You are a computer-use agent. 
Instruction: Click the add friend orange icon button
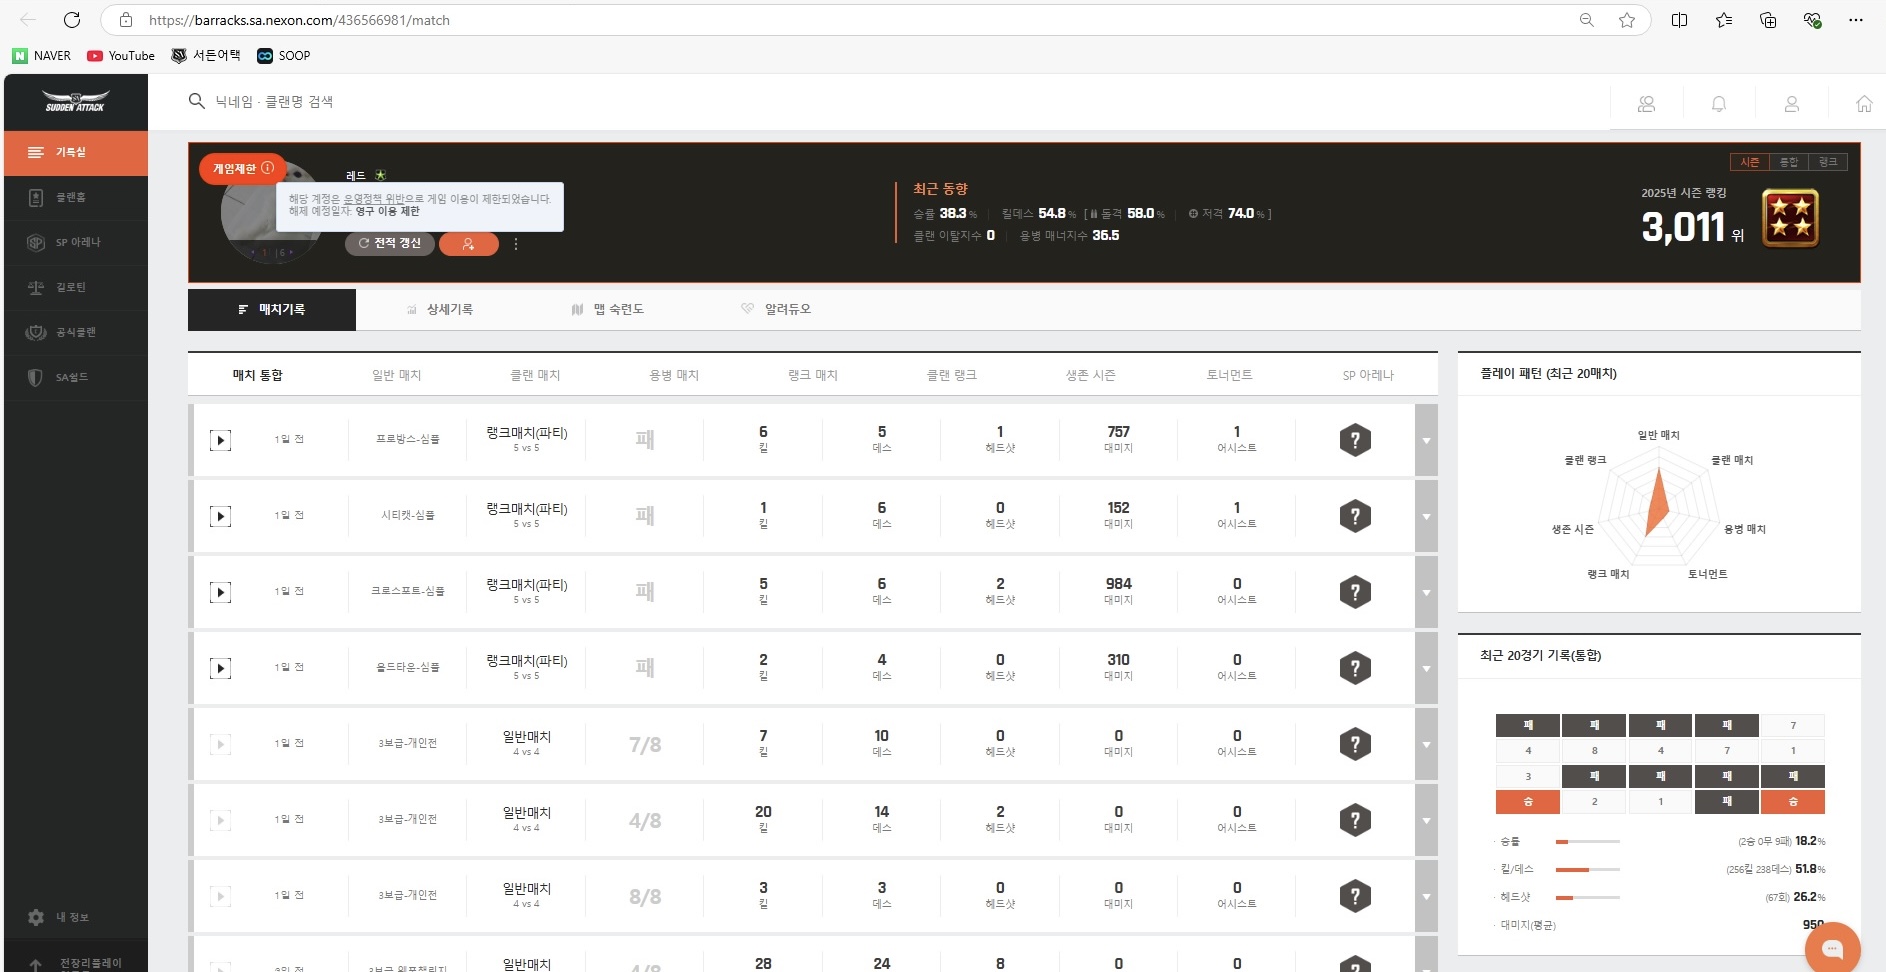click(468, 244)
